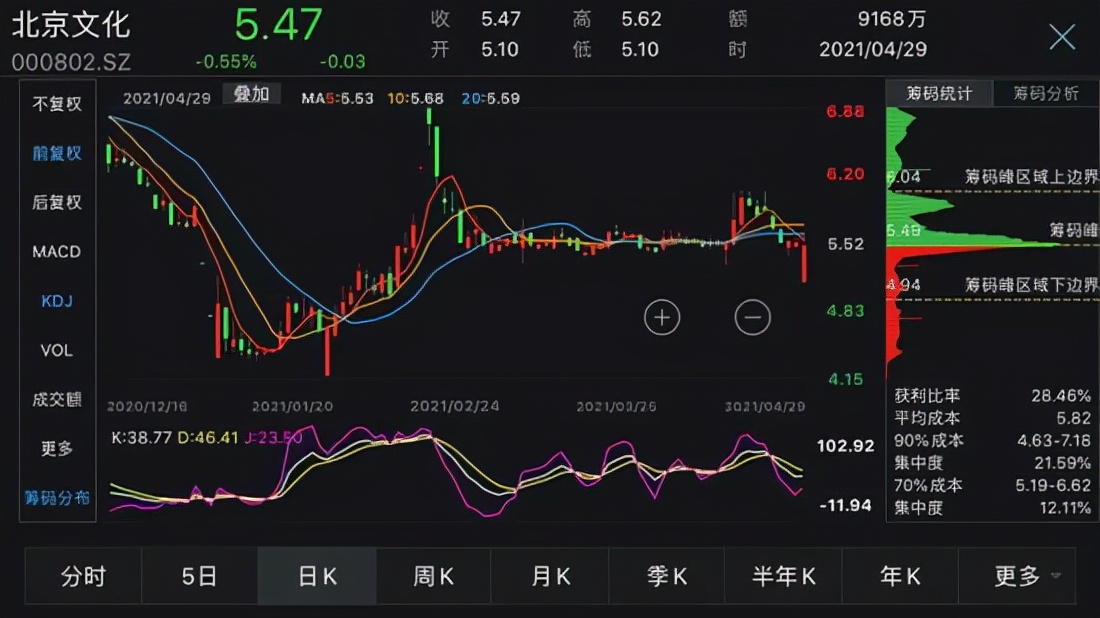Image resolution: width=1100 pixels, height=618 pixels.
Task: Open the 筹码分析 tab
Action: 1046,93
